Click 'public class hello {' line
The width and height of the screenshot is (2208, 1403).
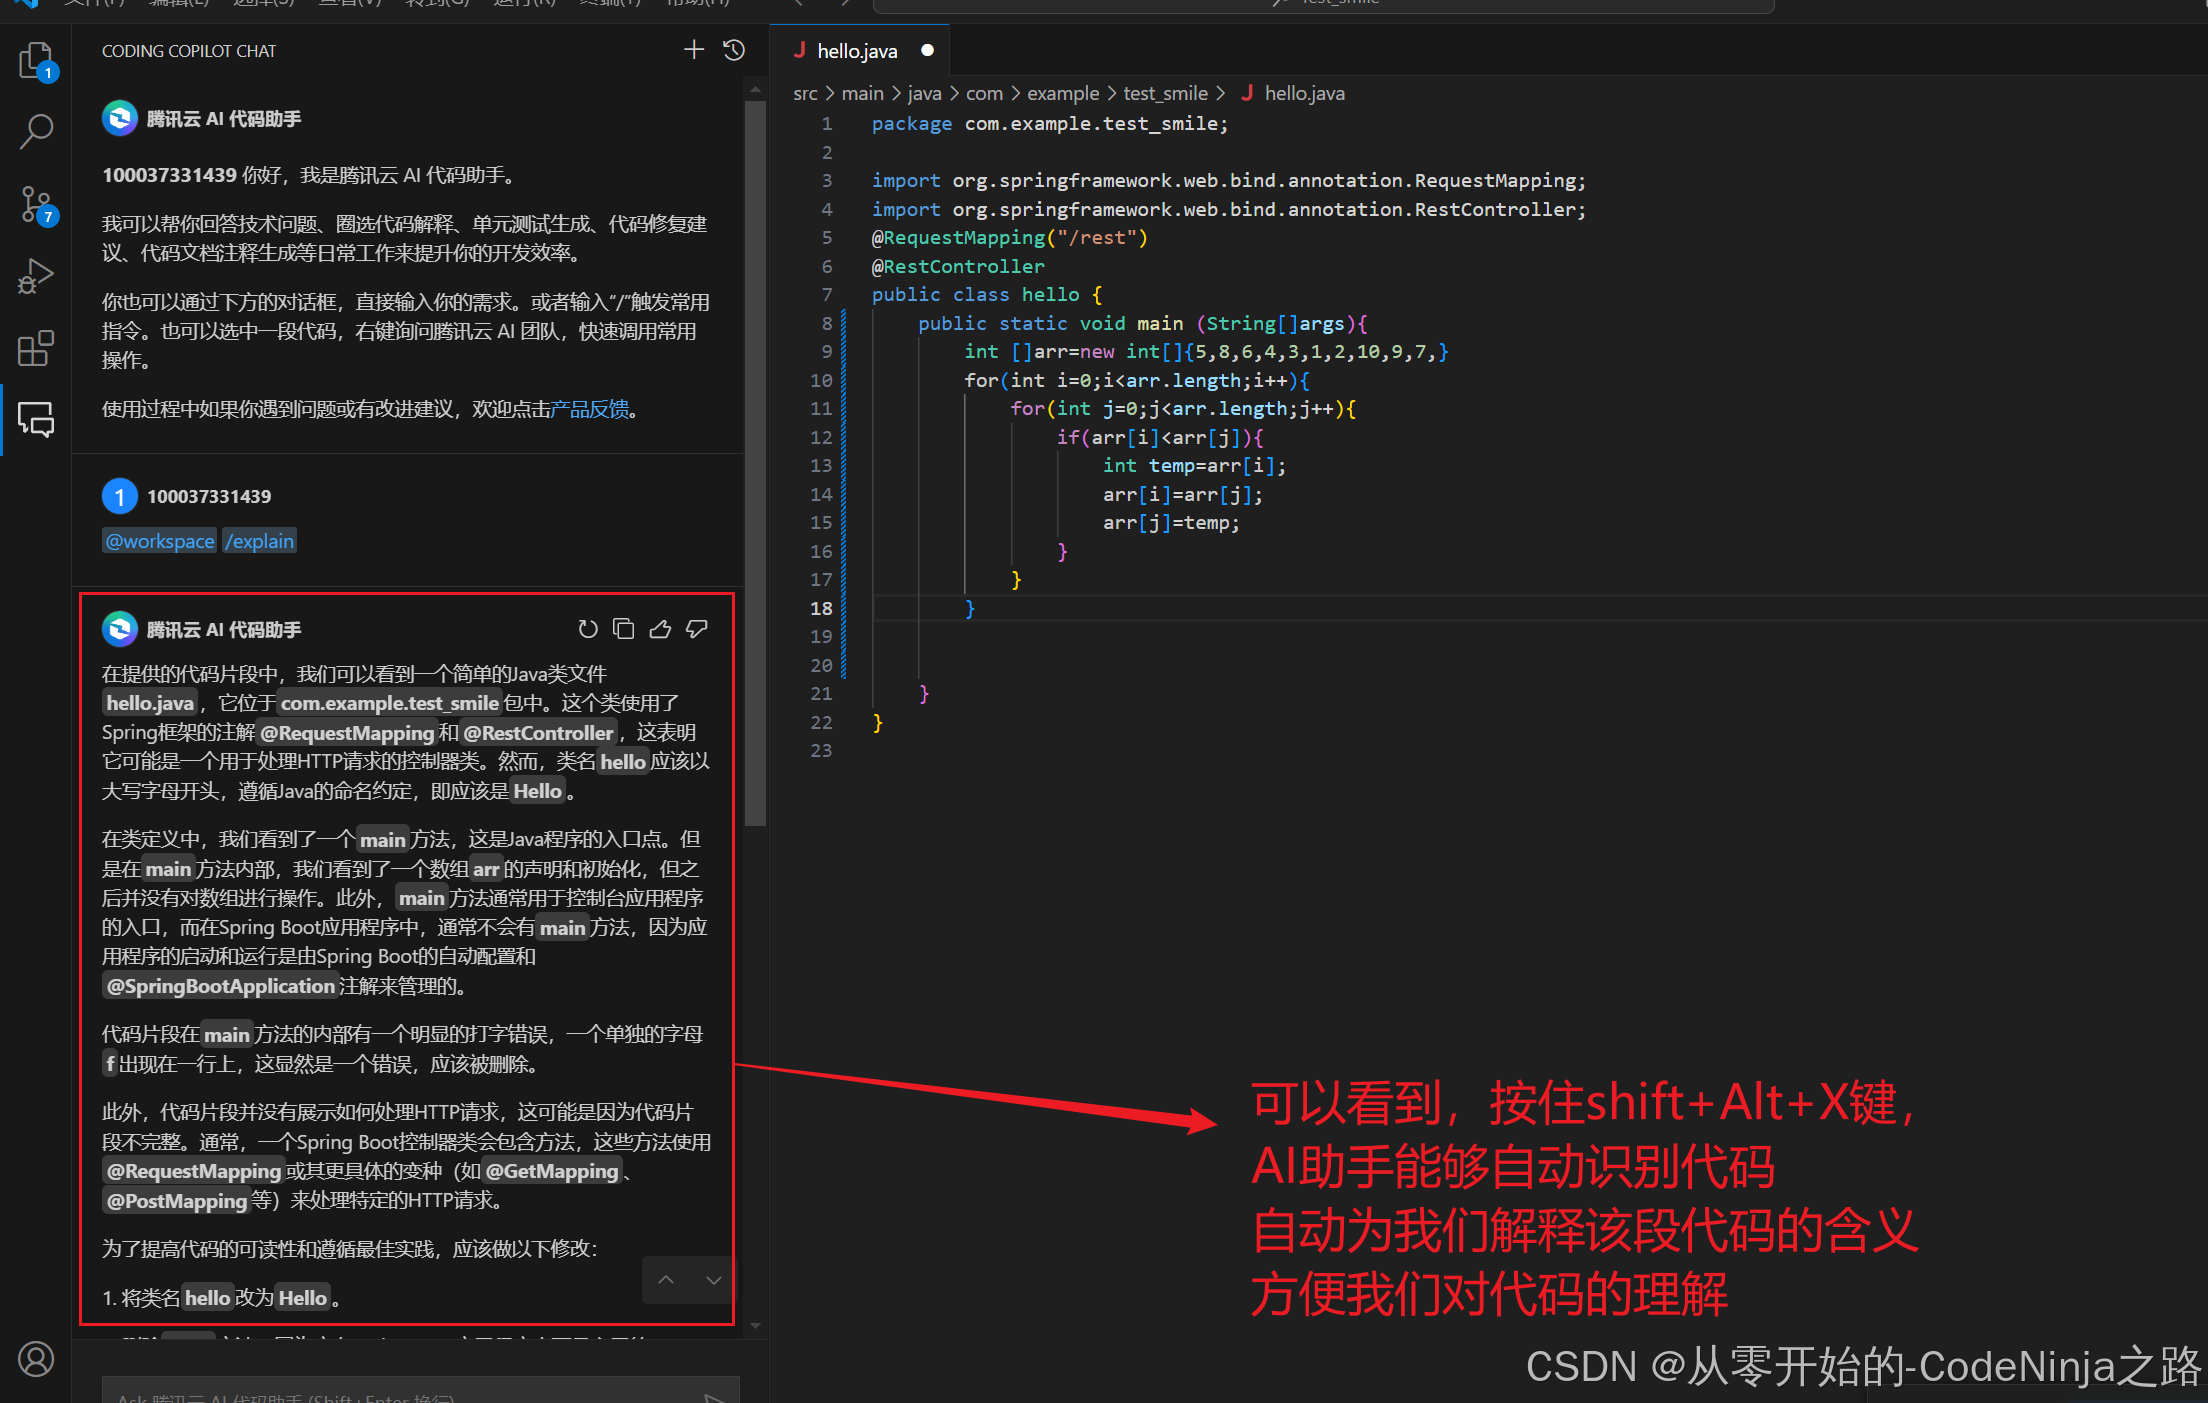[x=986, y=295]
